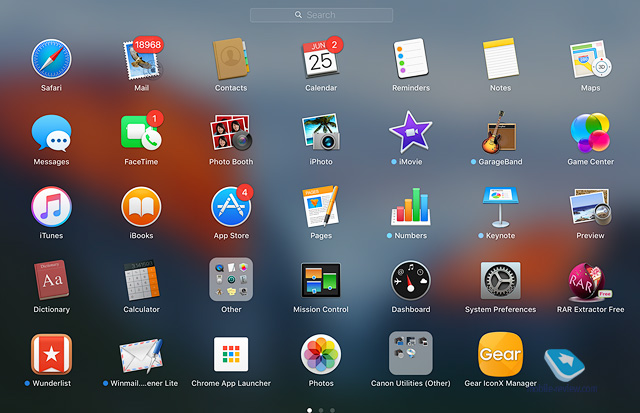Launch Dashboard
This screenshot has height=413, width=640.
coord(411,281)
